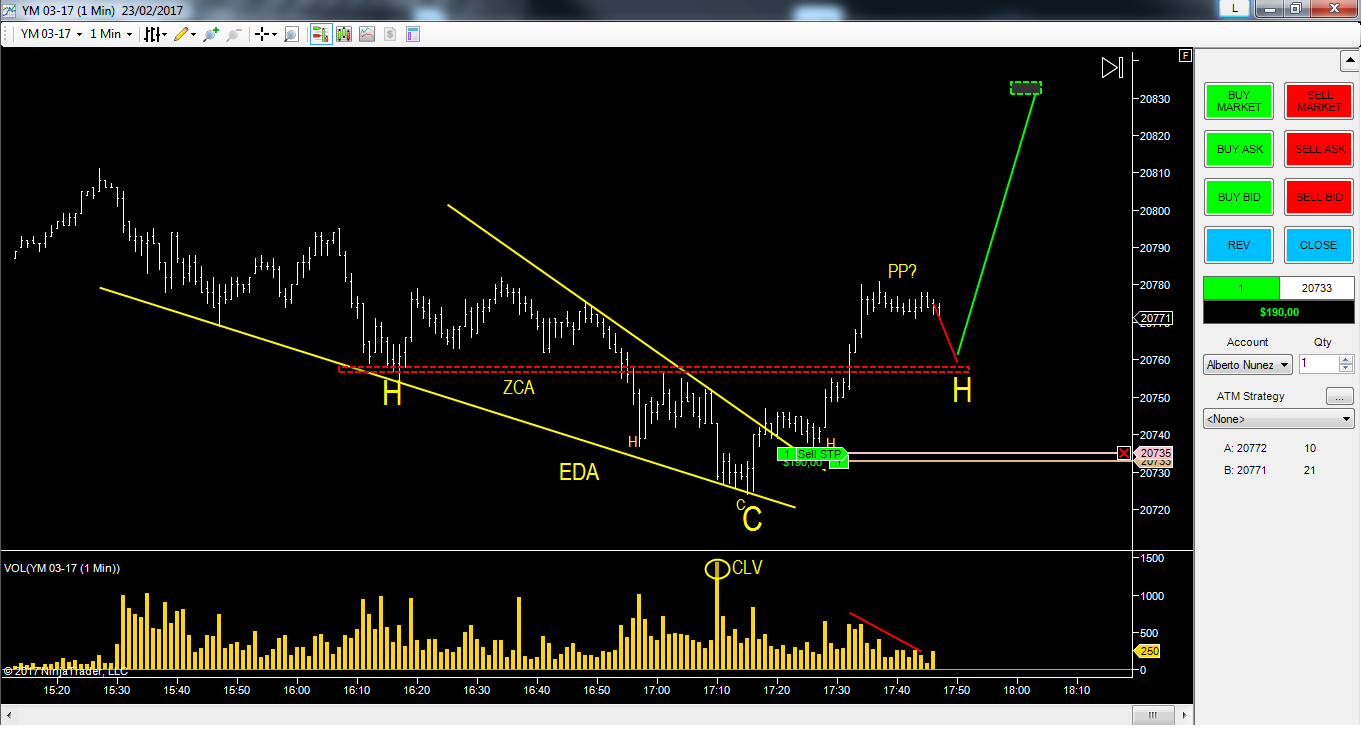Select the crosshair cursor tool
The image size is (1361, 736).
264,34
